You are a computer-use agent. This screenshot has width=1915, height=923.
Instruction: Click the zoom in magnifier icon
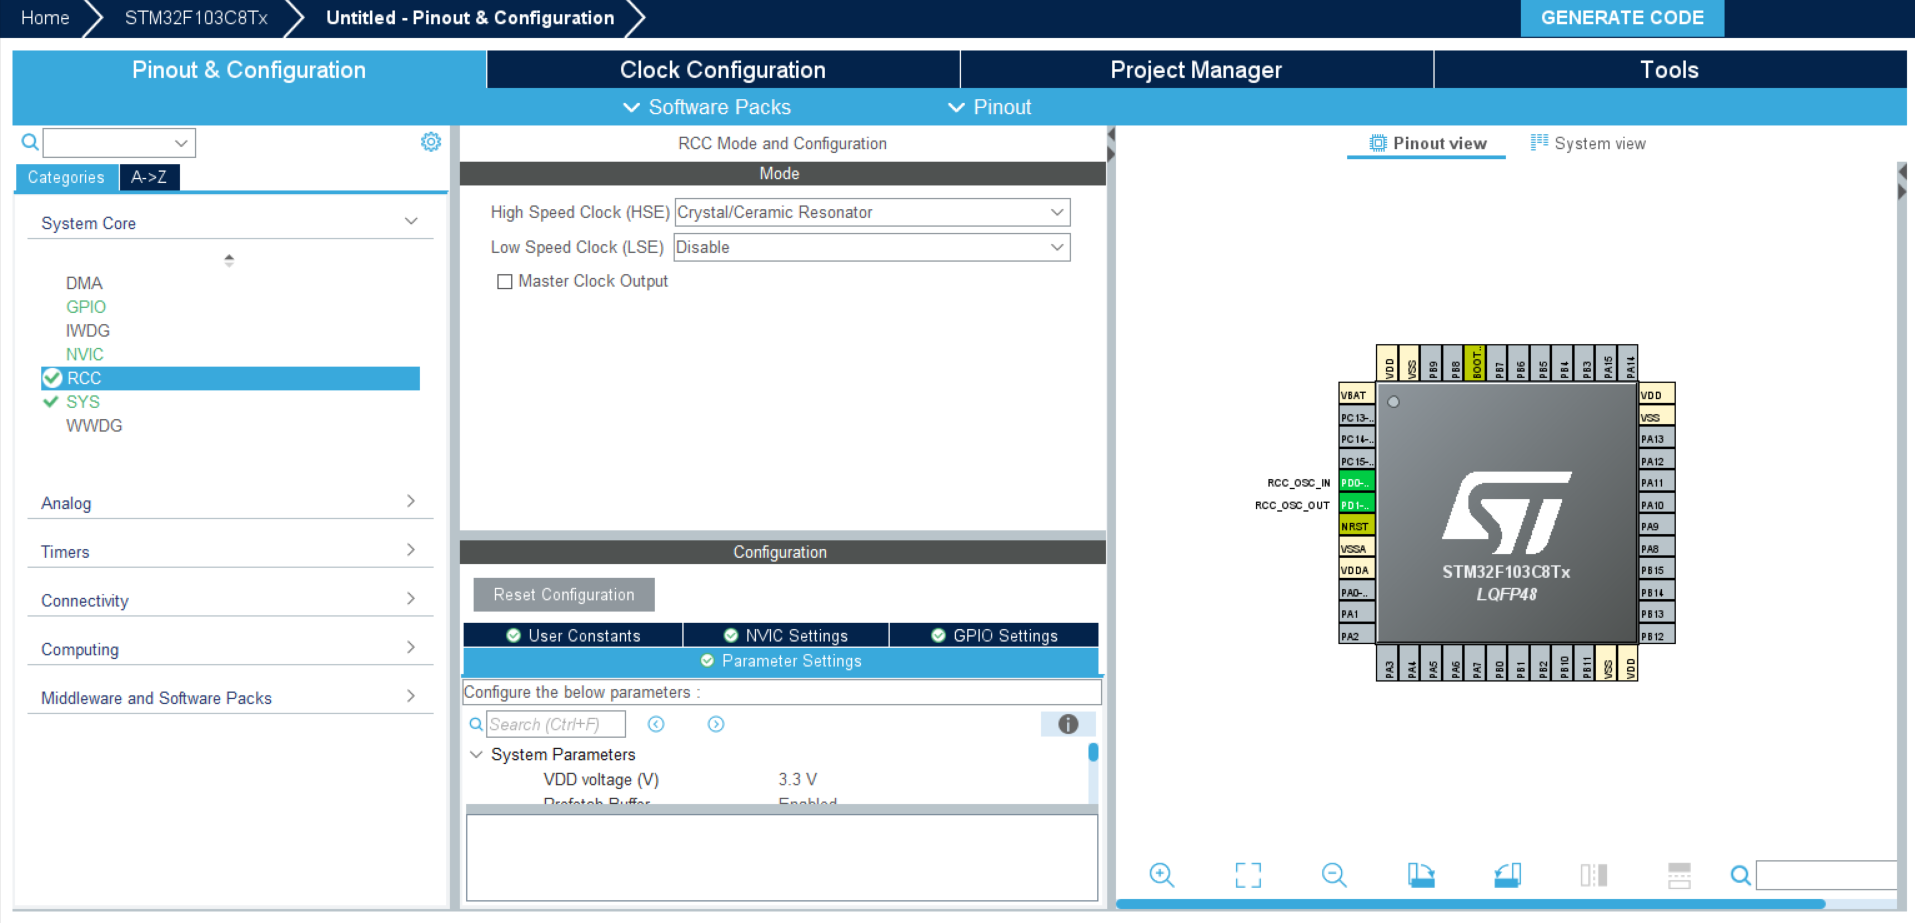click(1161, 875)
